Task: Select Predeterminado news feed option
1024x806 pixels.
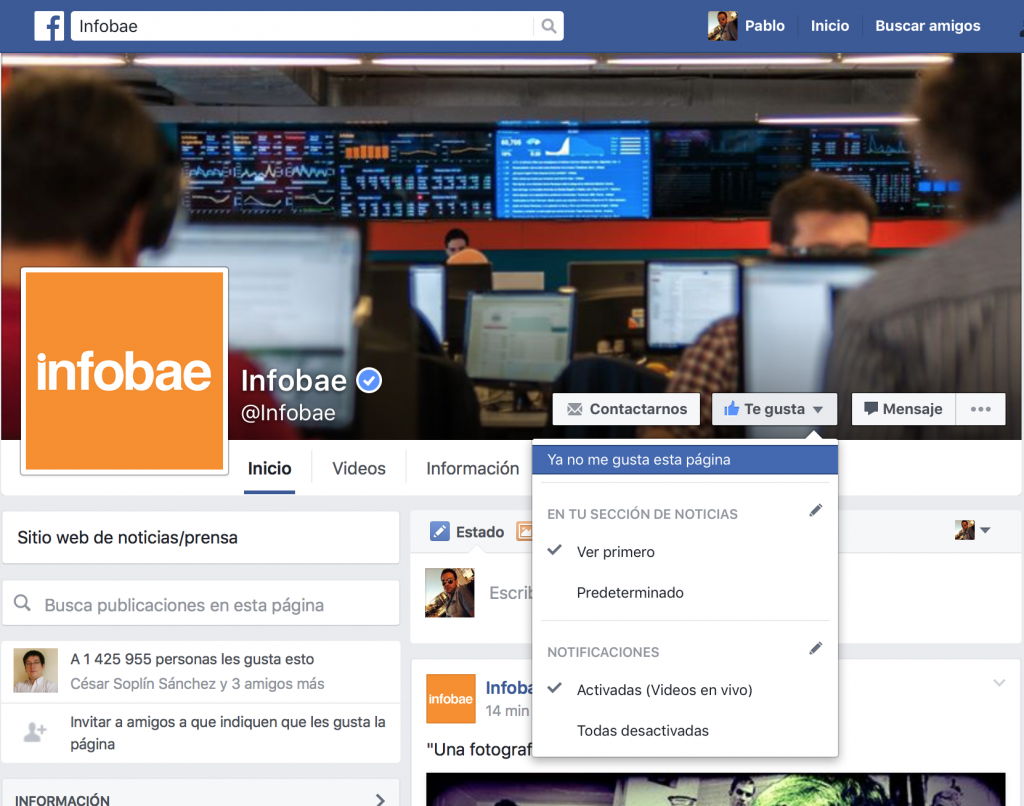Action: [x=630, y=593]
